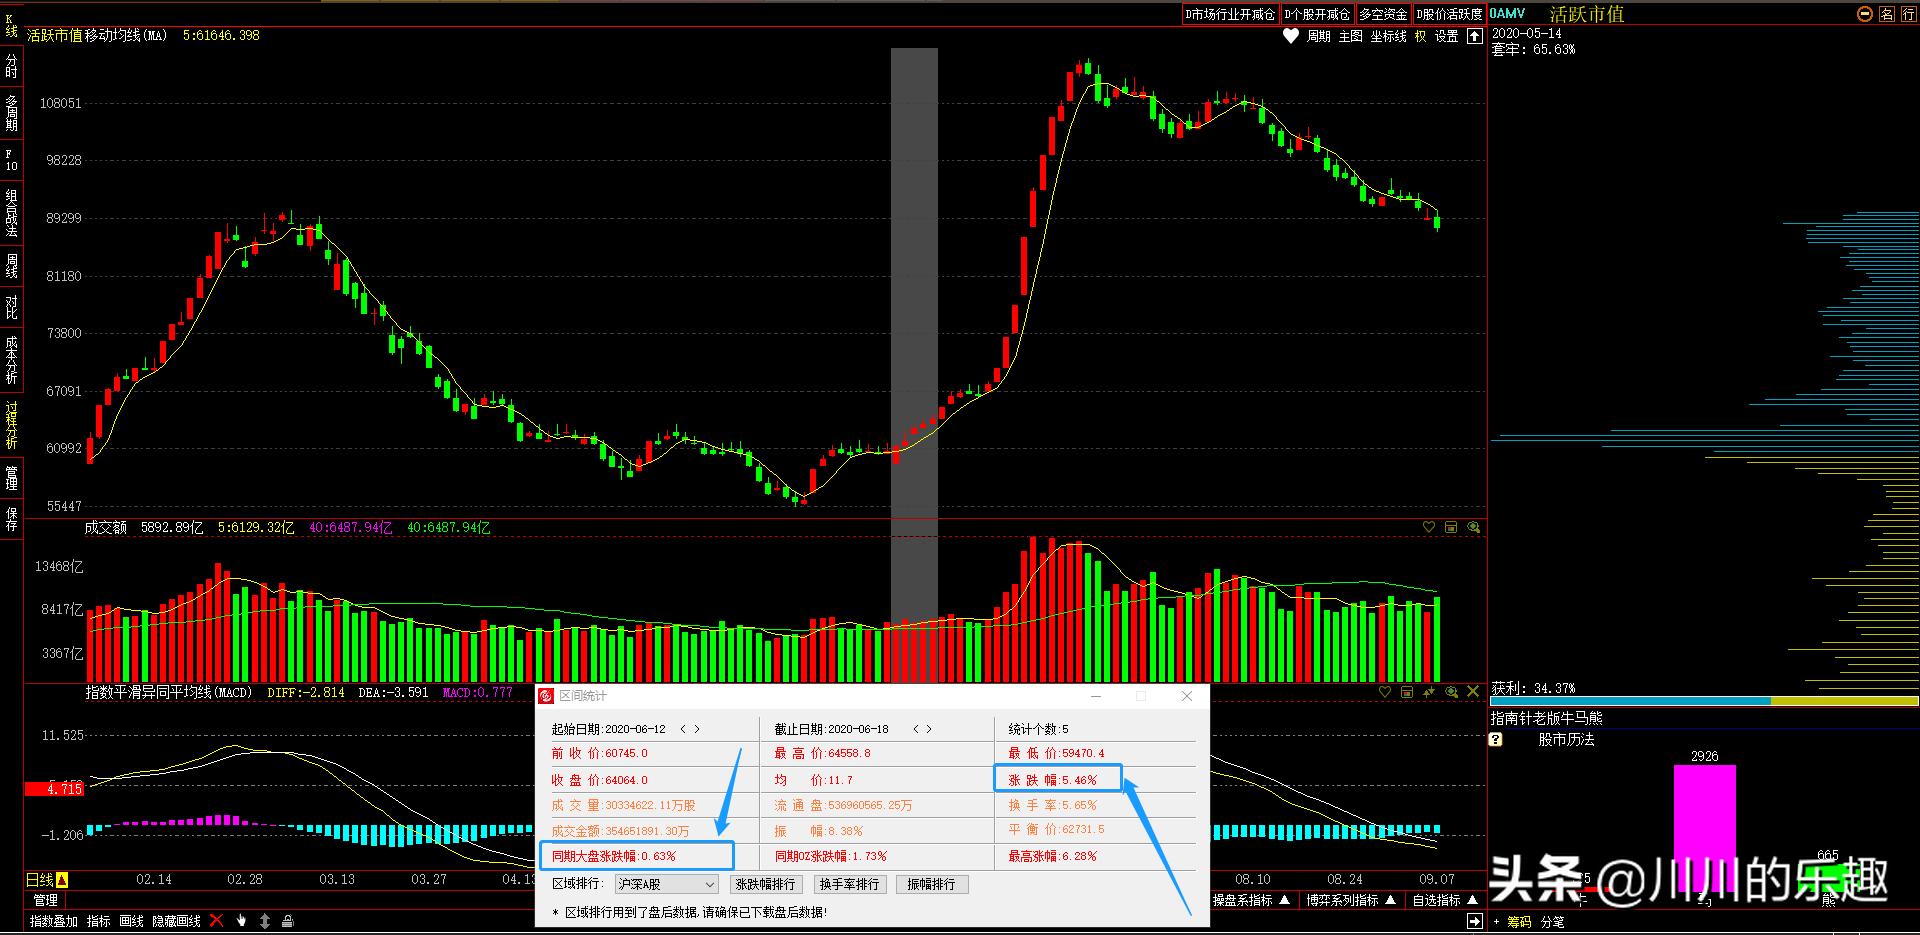Image resolution: width=1920 pixels, height=935 pixels.
Task: Favorite the MACD panel with its heart icon
Action: [1385, 692]
